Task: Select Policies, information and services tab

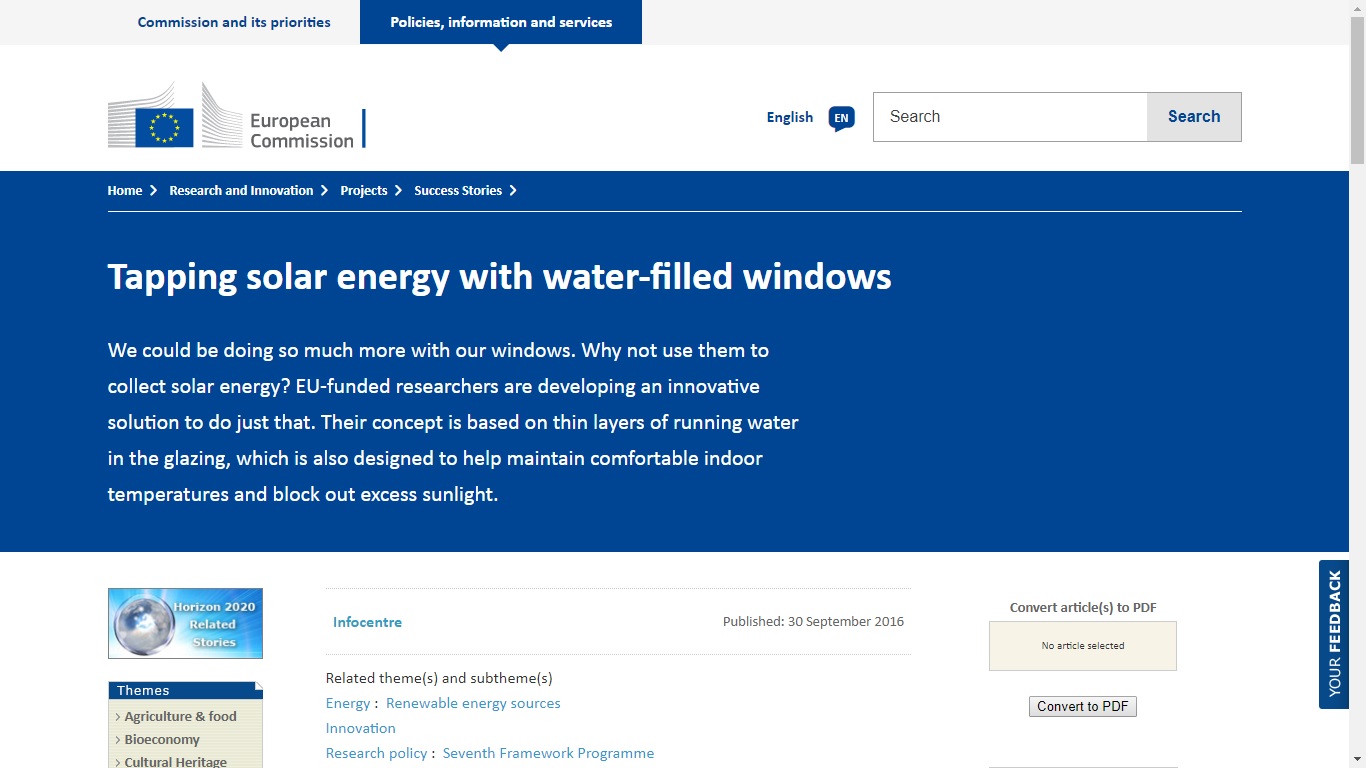Action: (501, 22)
